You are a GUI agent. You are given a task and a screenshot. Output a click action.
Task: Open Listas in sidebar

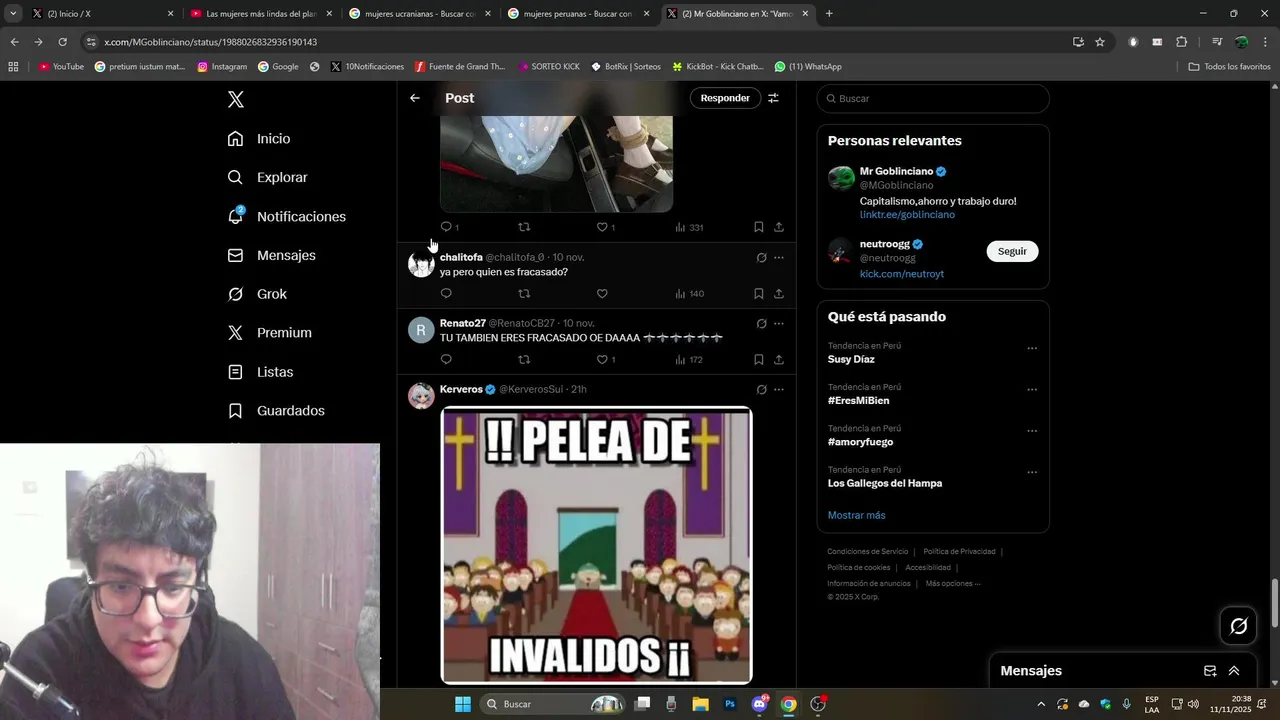point(261,372)
